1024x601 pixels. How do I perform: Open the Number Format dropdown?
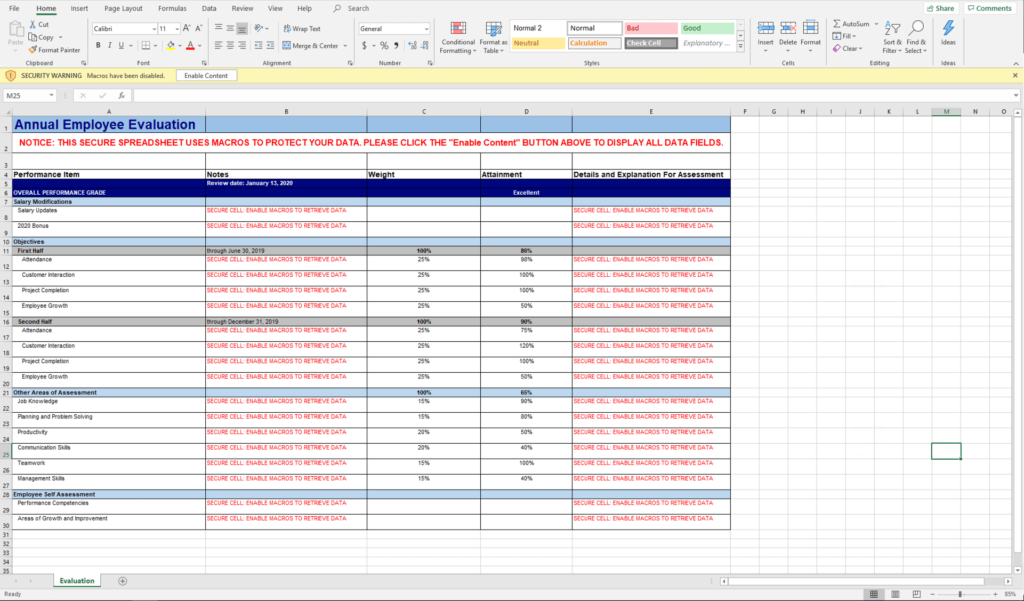click(x=393, y=28)
